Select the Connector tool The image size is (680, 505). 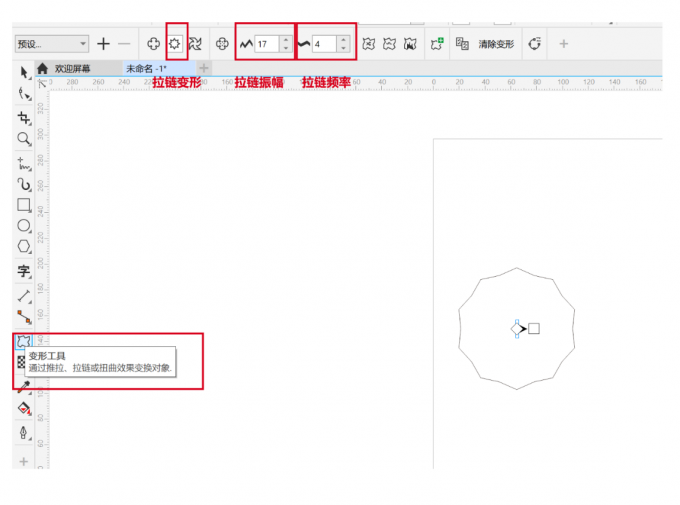click(24, 317)
